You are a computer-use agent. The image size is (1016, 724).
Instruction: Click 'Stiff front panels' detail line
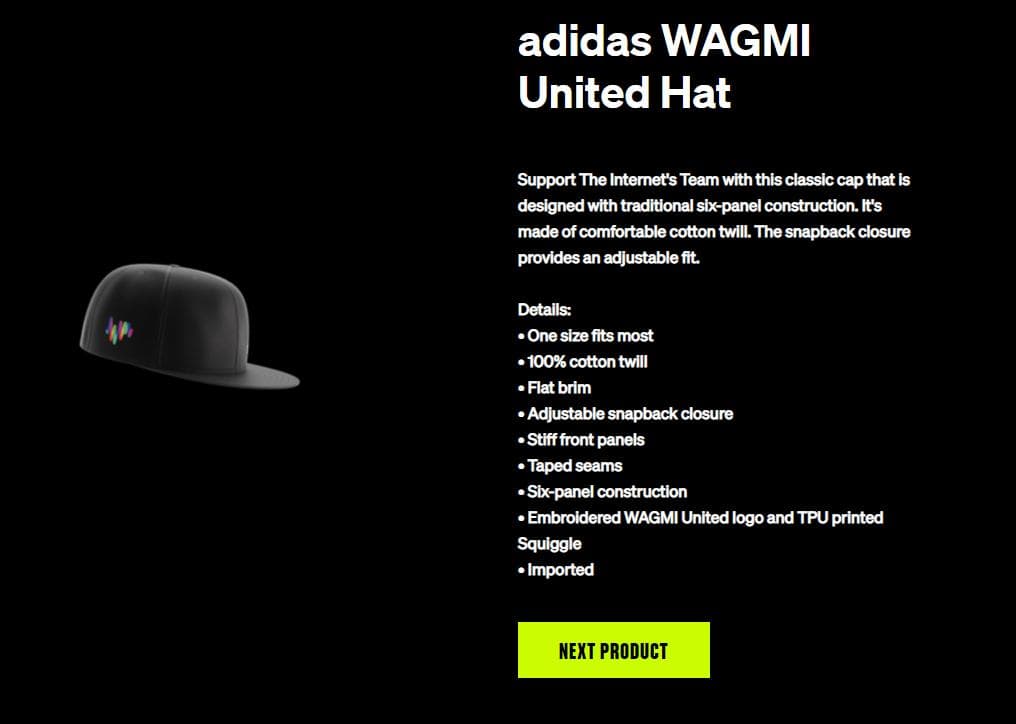point(581,439)
